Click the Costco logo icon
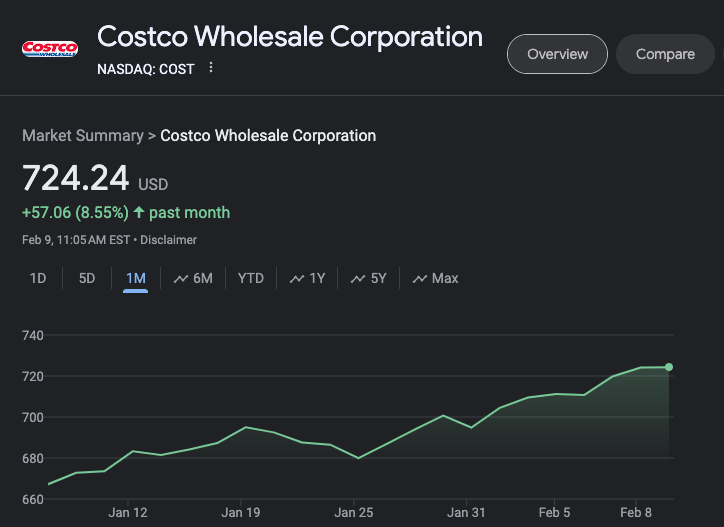Screen dimensions: 724x527 49,50
